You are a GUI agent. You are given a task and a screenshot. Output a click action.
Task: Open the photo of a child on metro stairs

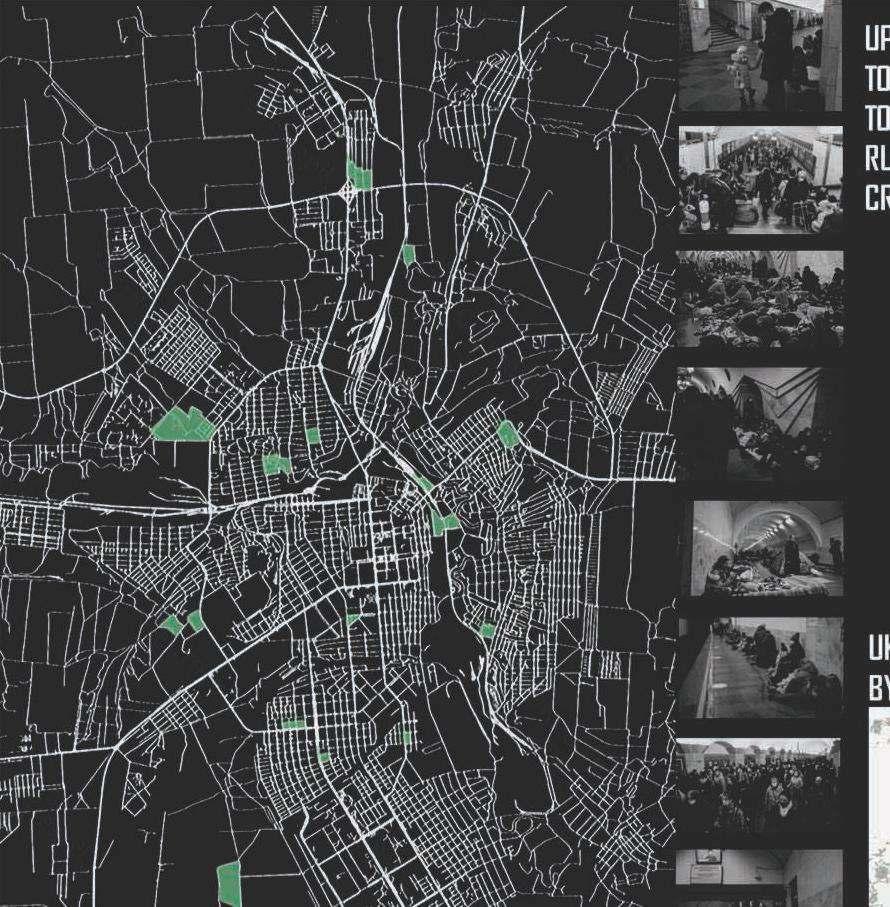click(760, 56)
